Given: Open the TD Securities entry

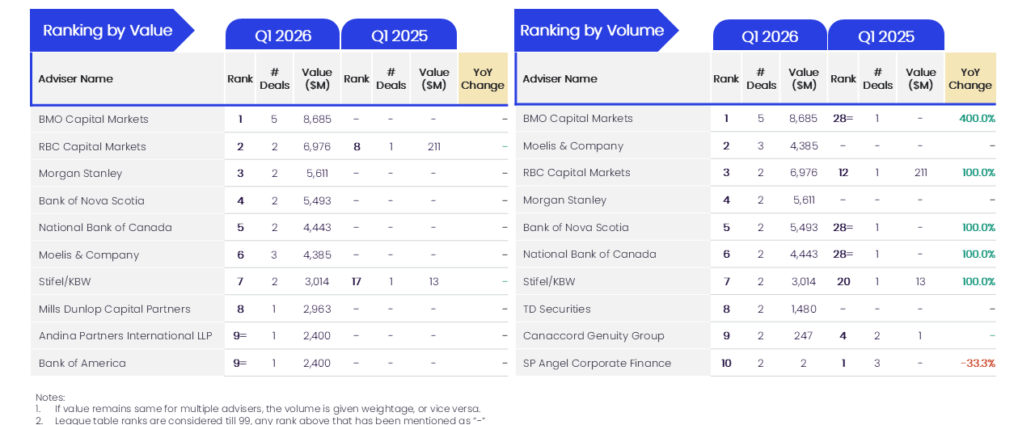Looking at the screenshot, I should click(556, 309).
